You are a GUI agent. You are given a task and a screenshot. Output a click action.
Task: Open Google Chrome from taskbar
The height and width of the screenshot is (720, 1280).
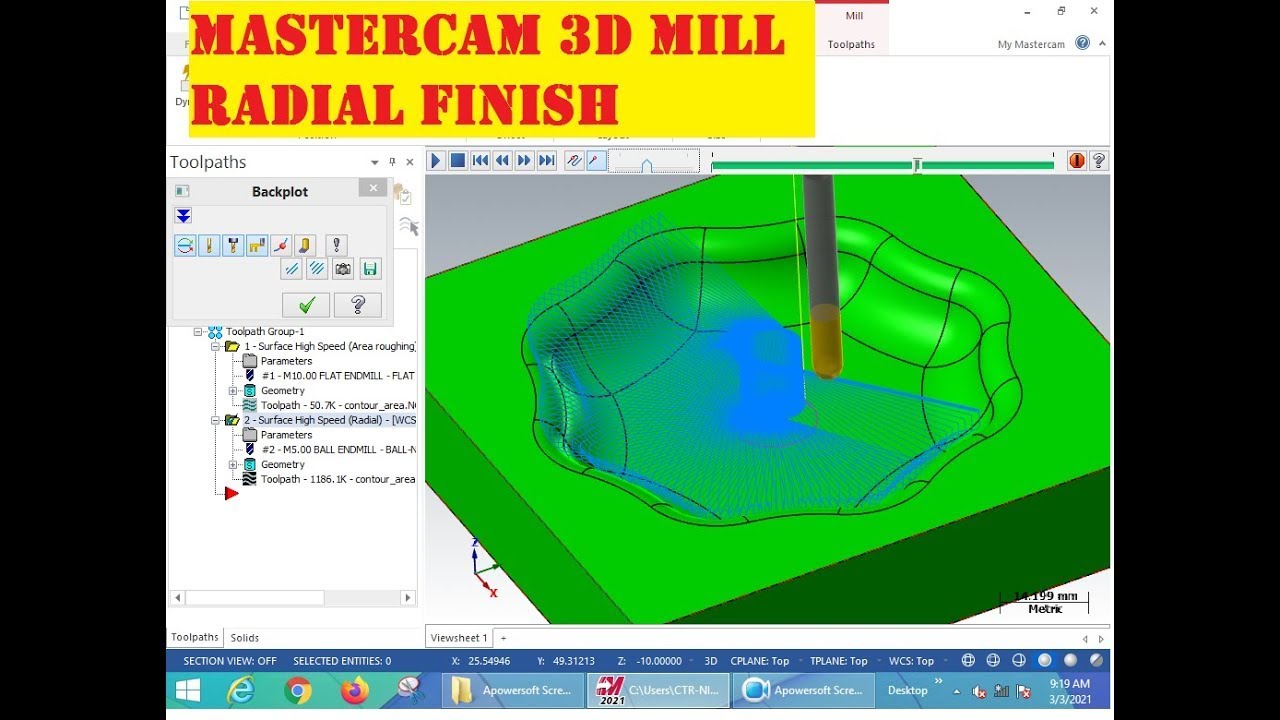[297, 690]
